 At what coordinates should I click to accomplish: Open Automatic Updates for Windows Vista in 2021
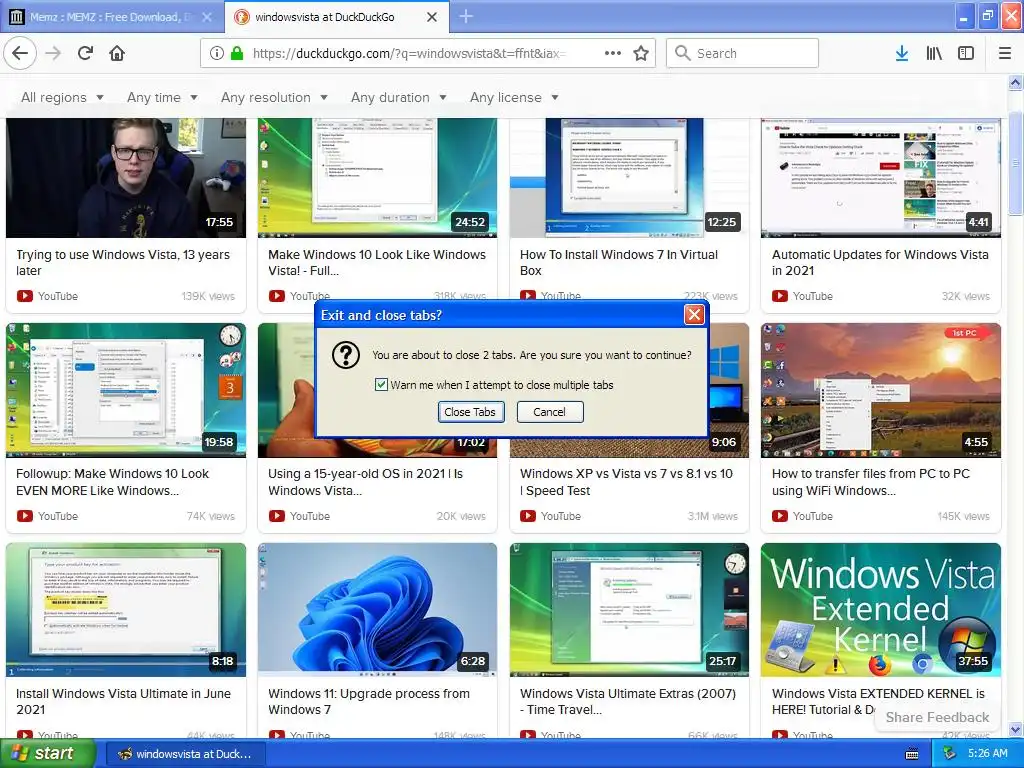[880, 263]
